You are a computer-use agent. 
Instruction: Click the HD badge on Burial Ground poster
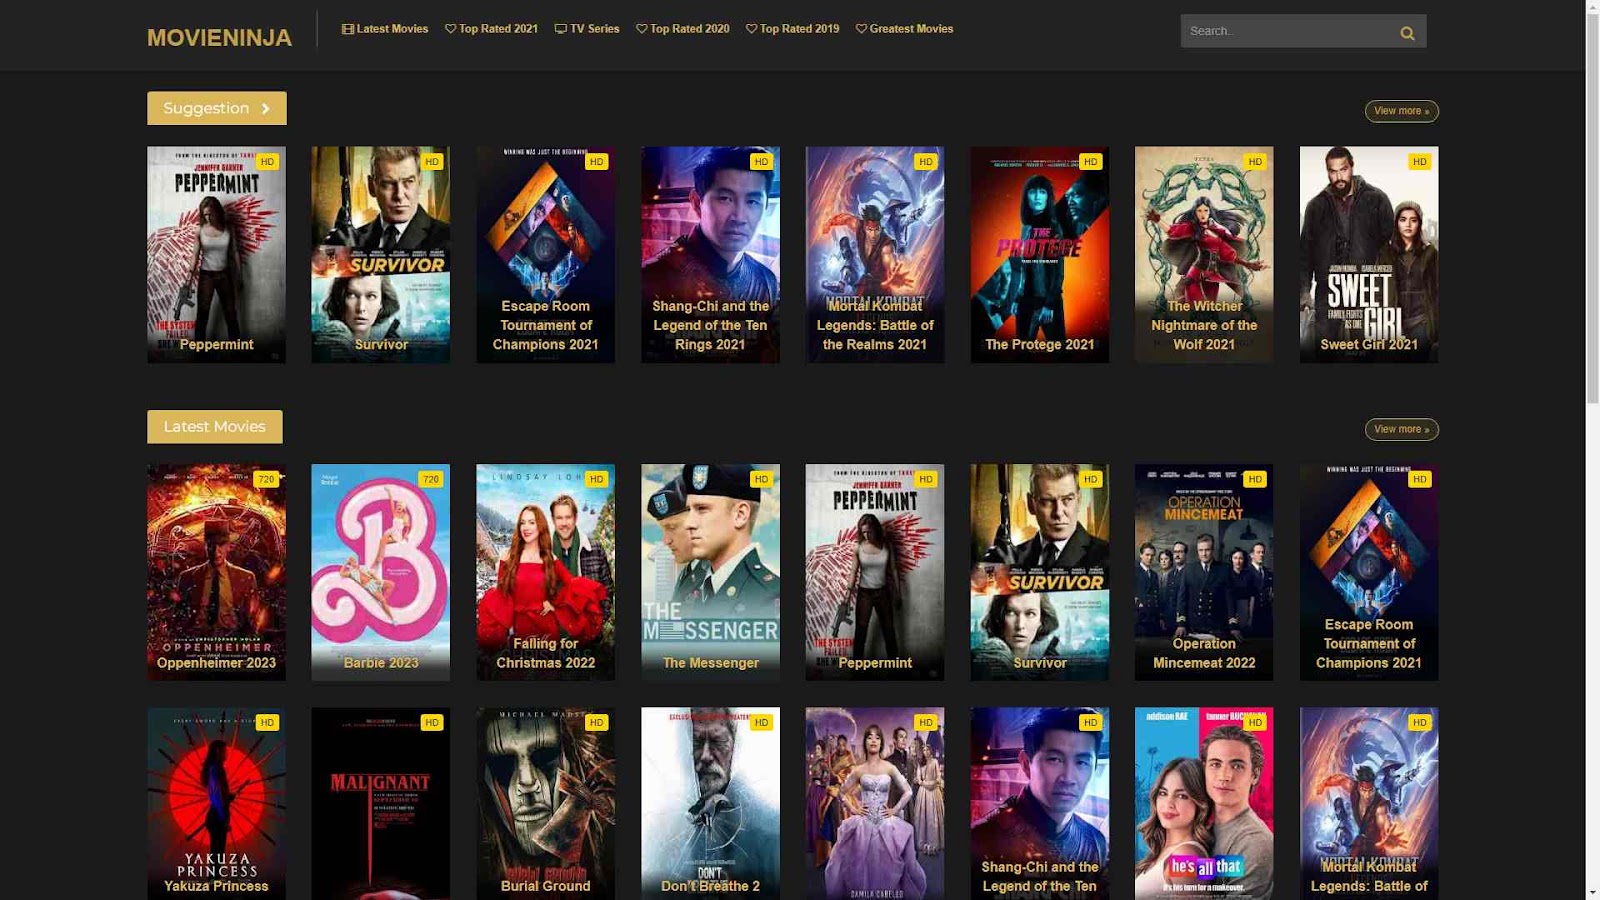[x=597, y=722]
